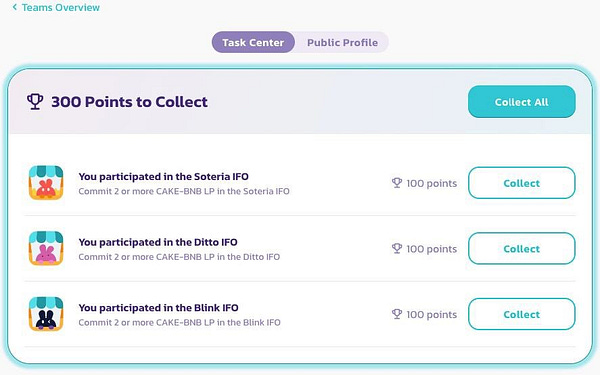Click the trophy icon in Blink row
600x375 pixels.
397,314
